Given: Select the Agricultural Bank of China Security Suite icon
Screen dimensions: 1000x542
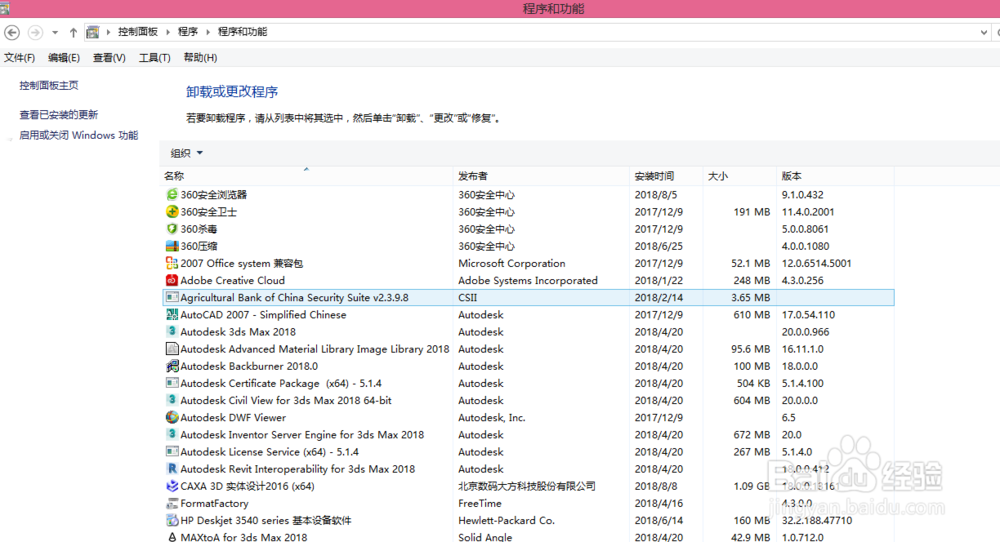Looking at the screenshot, I should [172, 298].
